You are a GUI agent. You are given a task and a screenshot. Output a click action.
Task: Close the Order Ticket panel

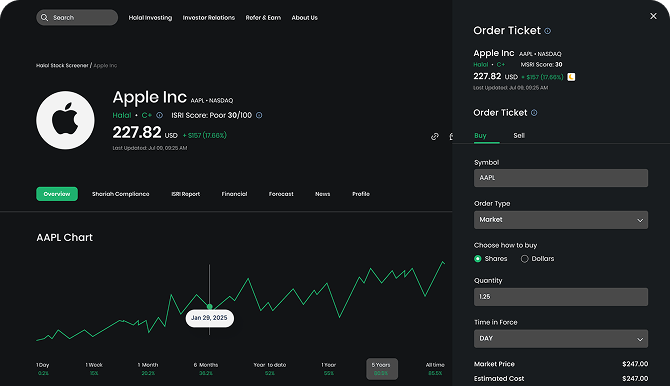[653, 16]
